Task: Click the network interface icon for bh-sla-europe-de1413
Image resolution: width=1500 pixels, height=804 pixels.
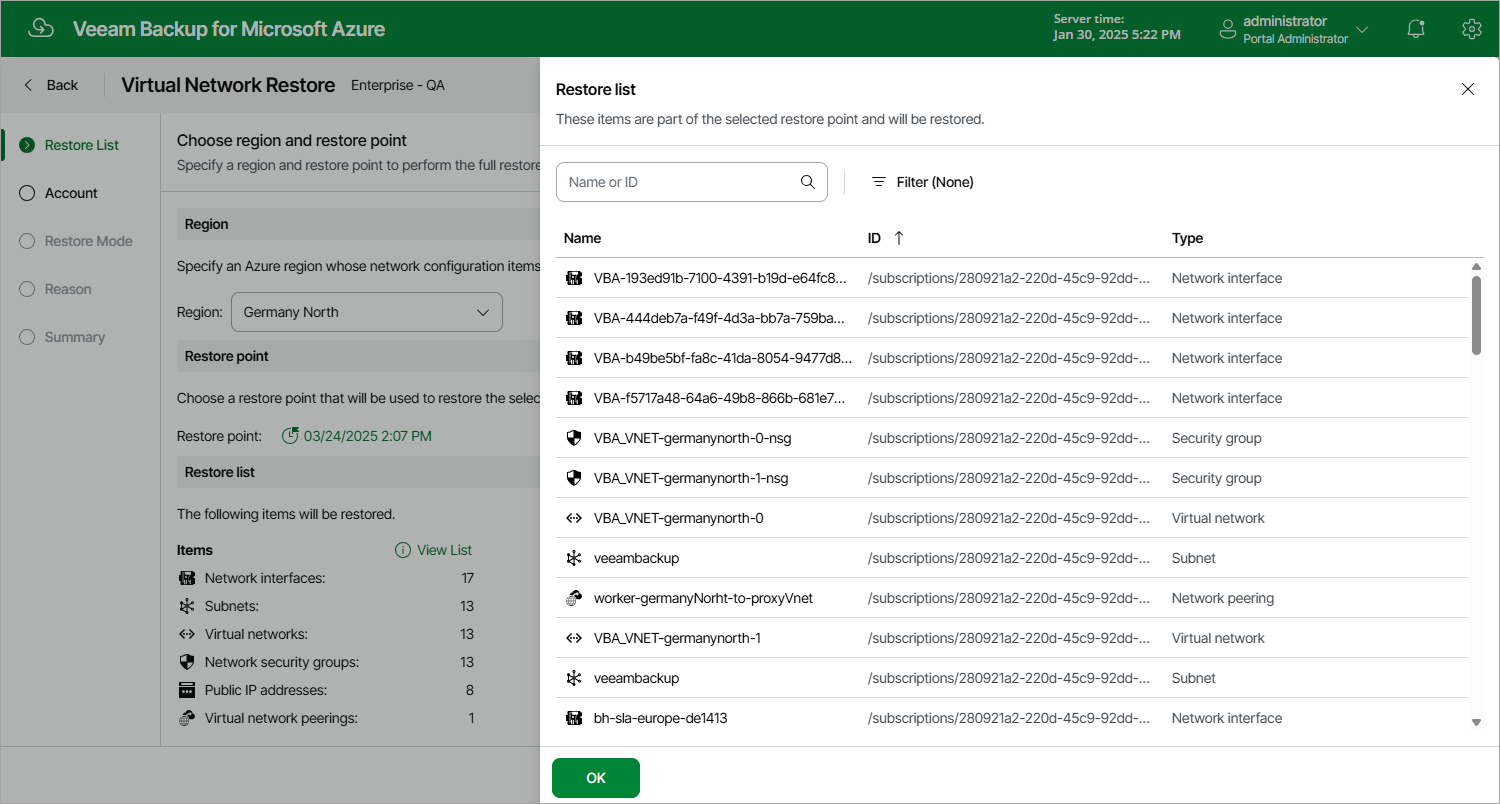Action: 574,718
